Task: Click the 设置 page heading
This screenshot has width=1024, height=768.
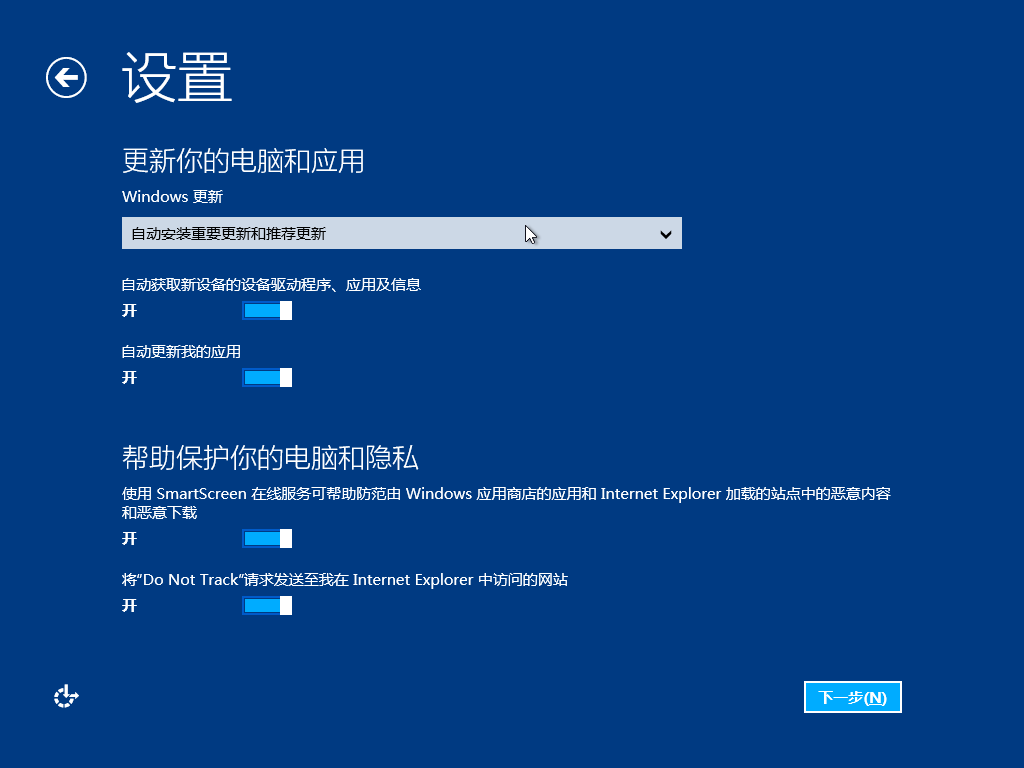Action: [x=176, y=77]
